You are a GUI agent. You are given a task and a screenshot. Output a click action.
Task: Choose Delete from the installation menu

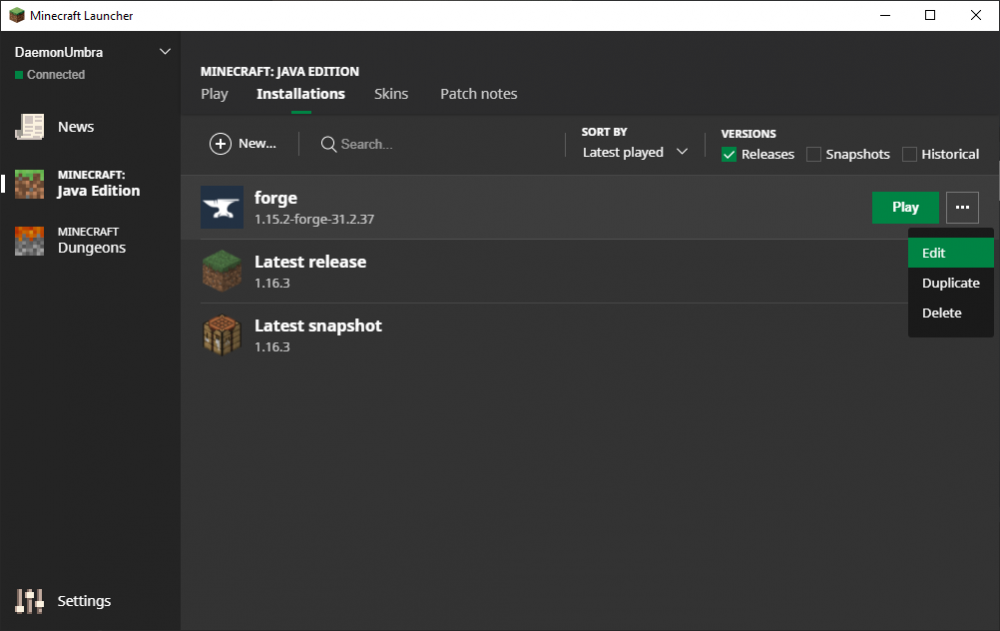[941, 313]
